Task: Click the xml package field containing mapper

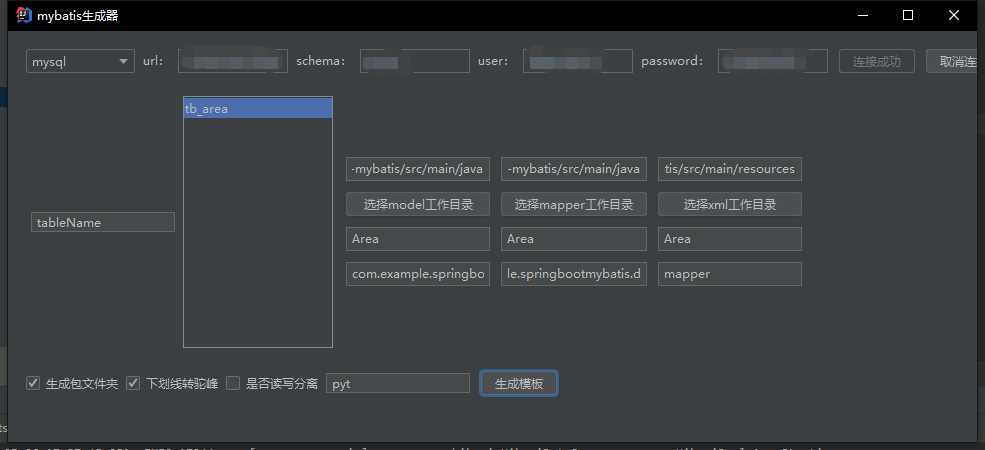Action: click(730, 274)
